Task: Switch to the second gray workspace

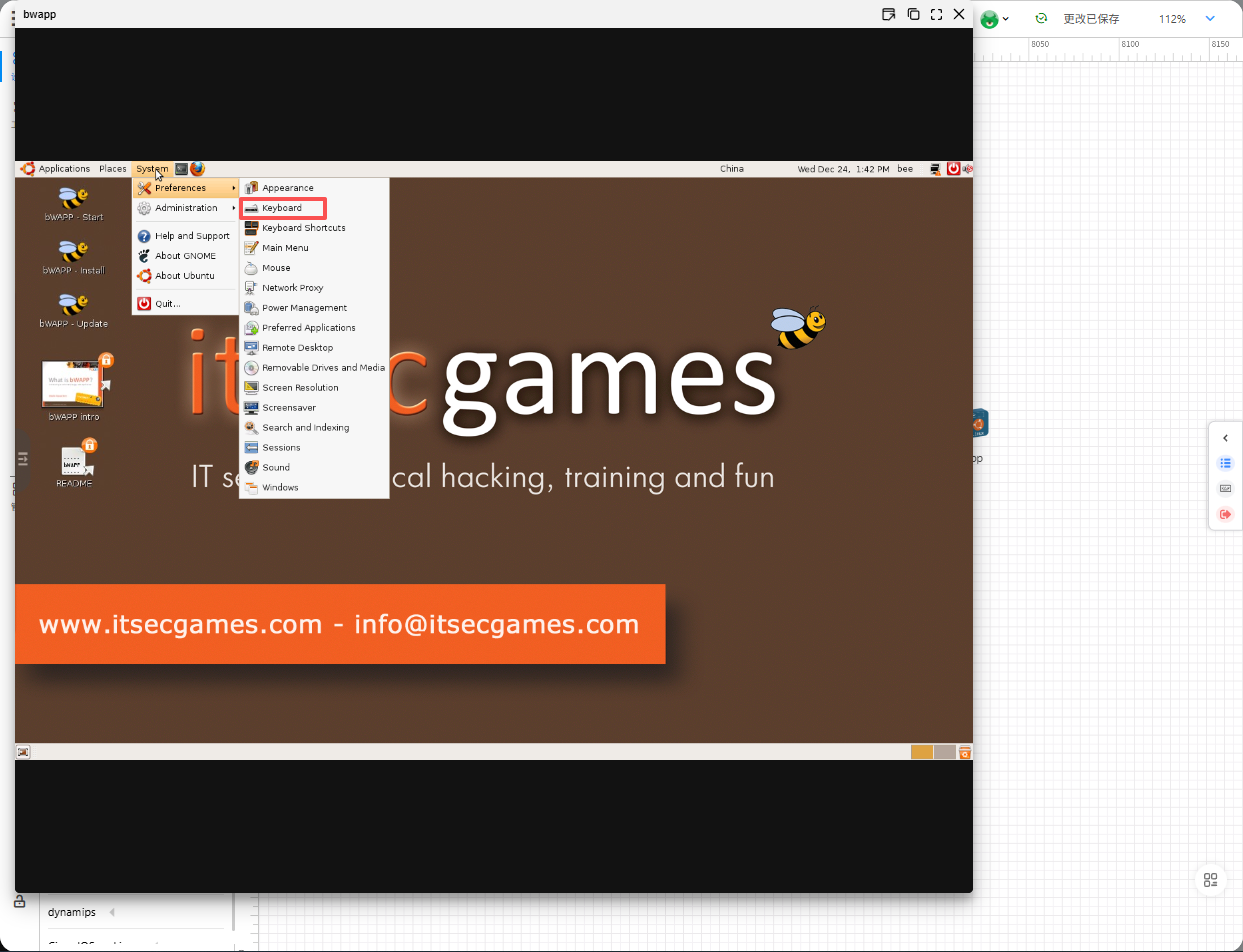Action: click(x=944, y=752)
